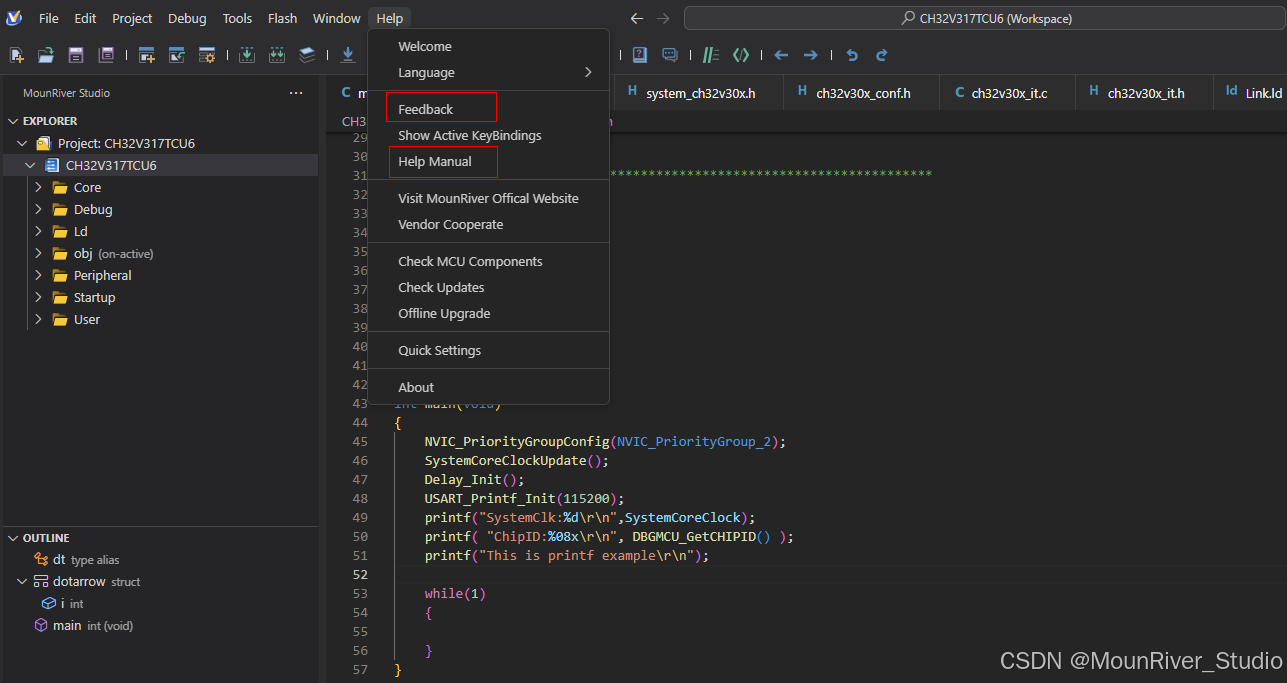Click the blue right arrow toolbar icon
This screenshot has height=683, width=1287.
click(x=811, y=55)
